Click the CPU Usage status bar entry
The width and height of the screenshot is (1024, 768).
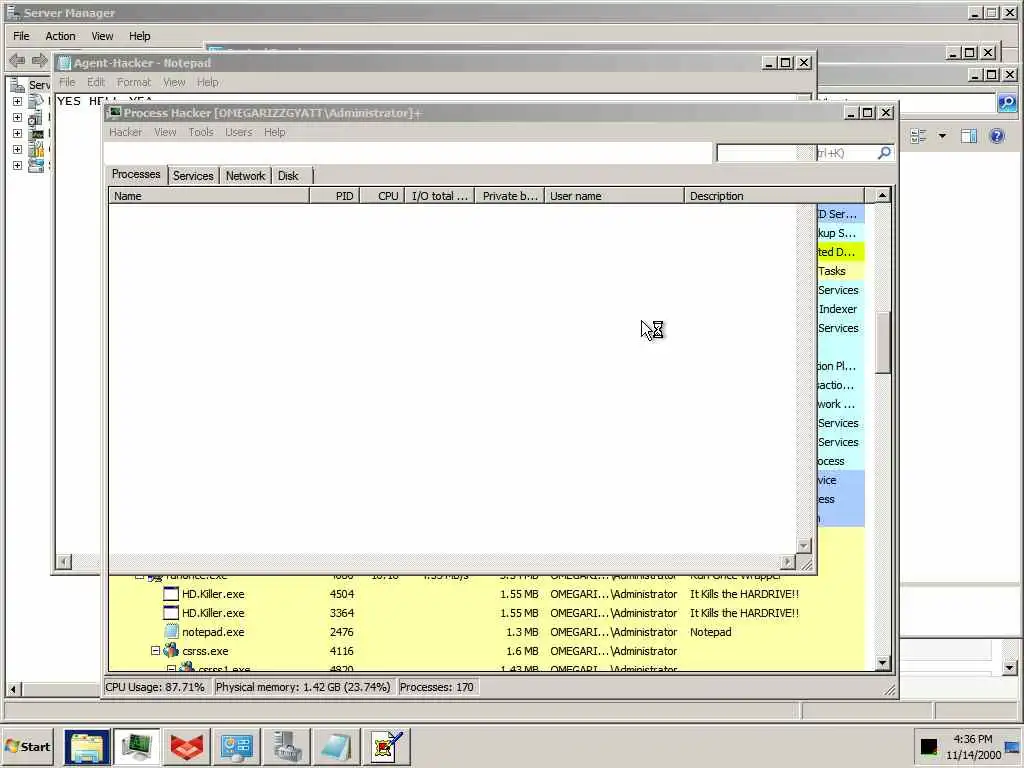[x=155, y=687]
